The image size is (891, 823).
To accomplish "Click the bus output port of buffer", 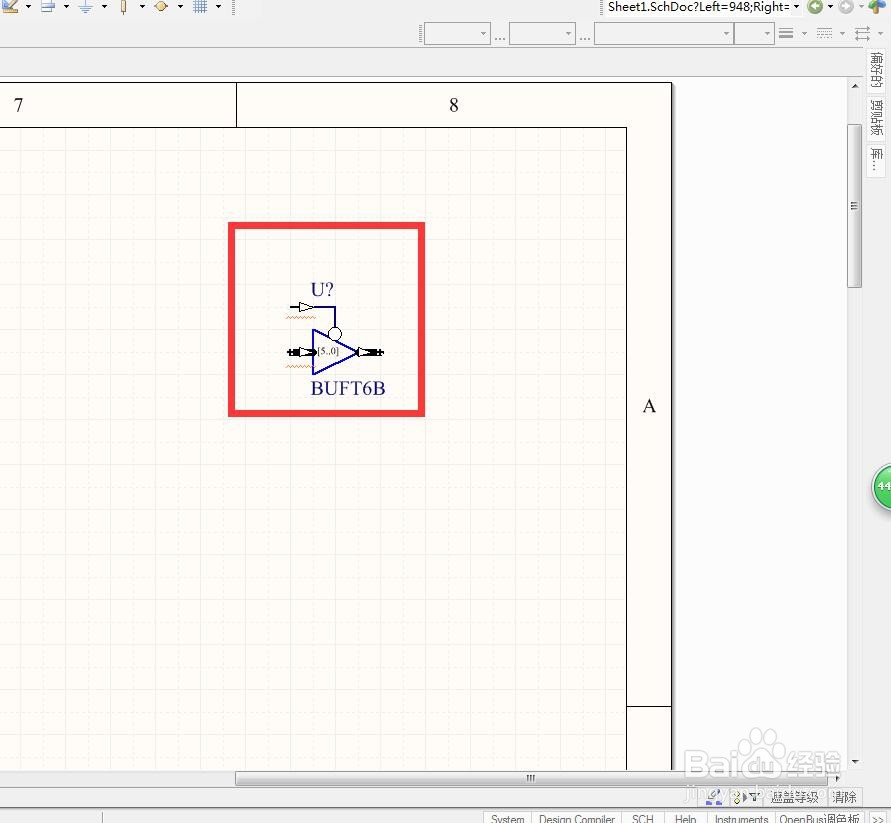I will click(370, 352).
